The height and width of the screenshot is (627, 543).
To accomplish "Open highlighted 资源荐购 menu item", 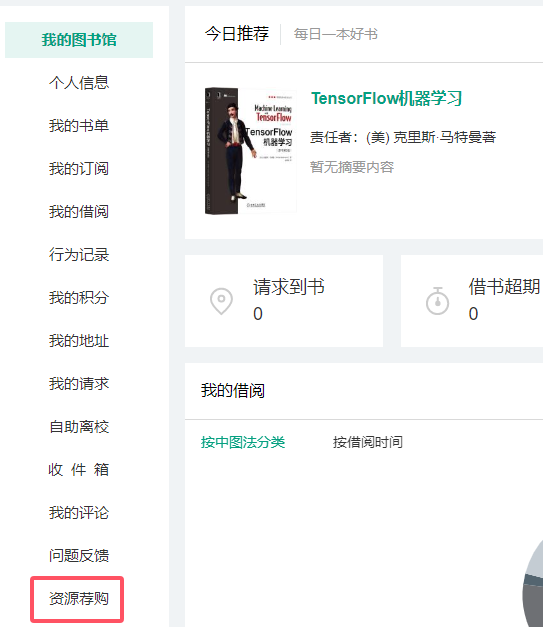I will click(x=77, y=599).
